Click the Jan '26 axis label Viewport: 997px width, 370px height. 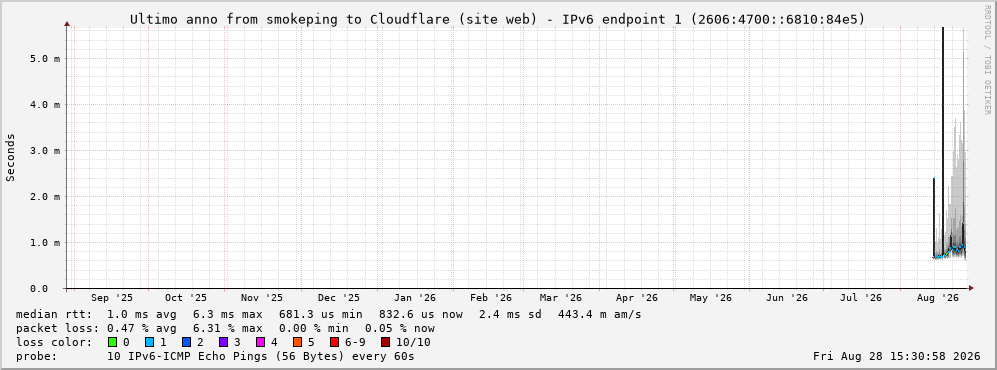415,298
